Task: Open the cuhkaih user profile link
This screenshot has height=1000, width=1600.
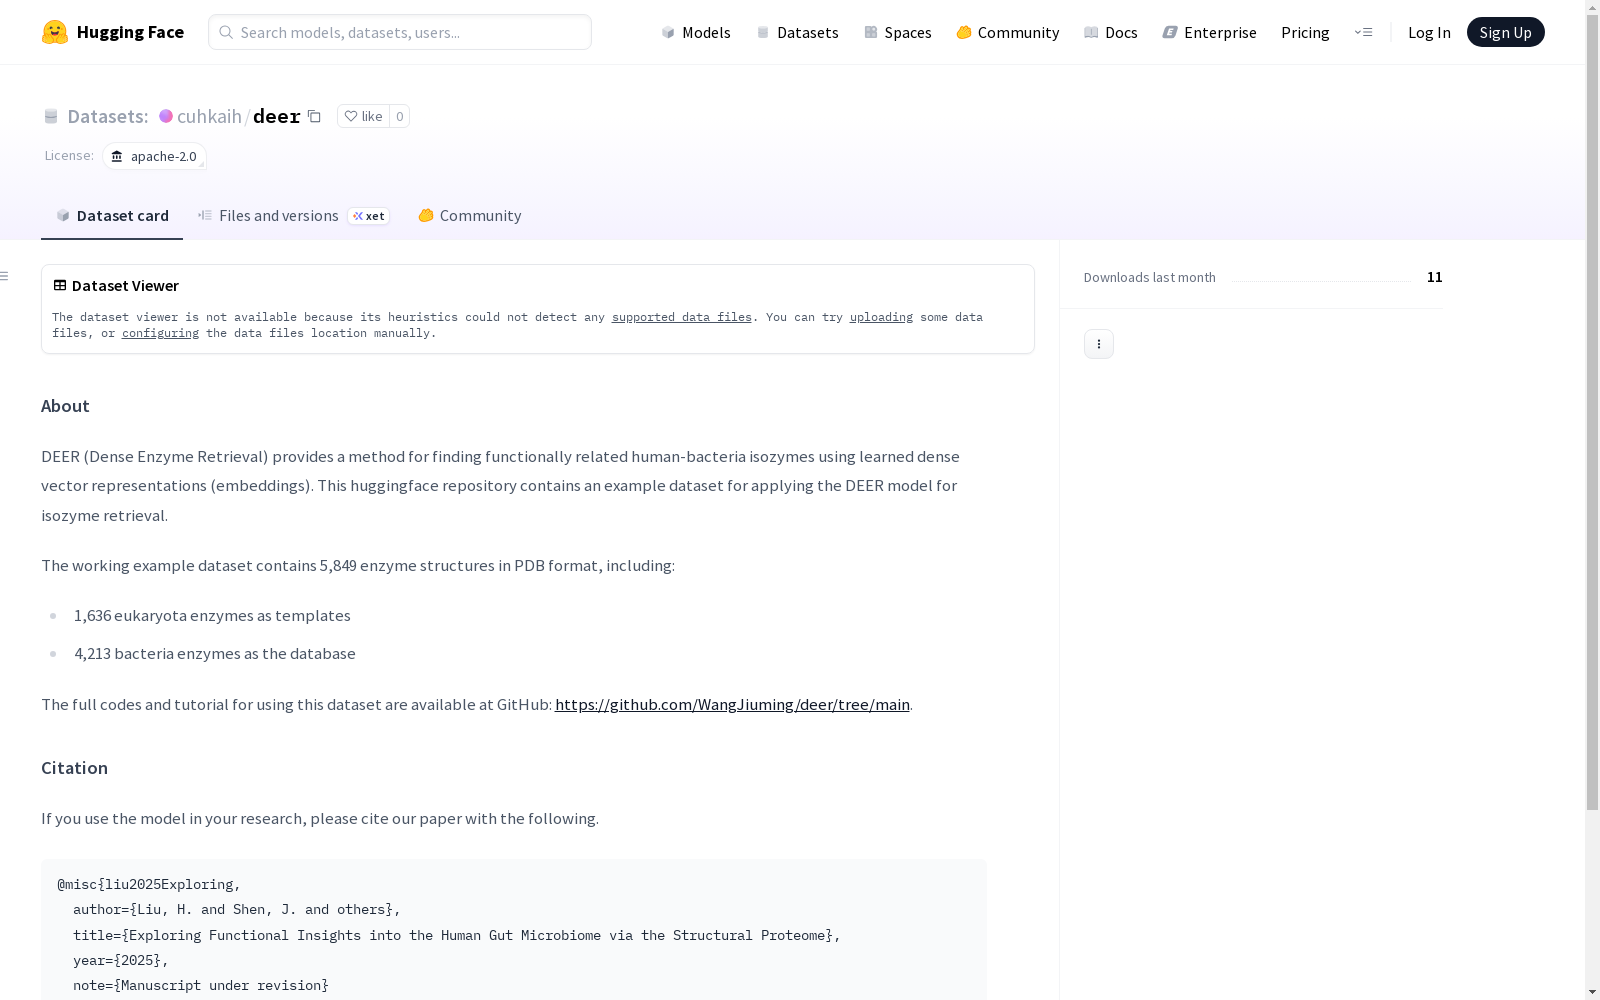Action: [x=209, y=116]
